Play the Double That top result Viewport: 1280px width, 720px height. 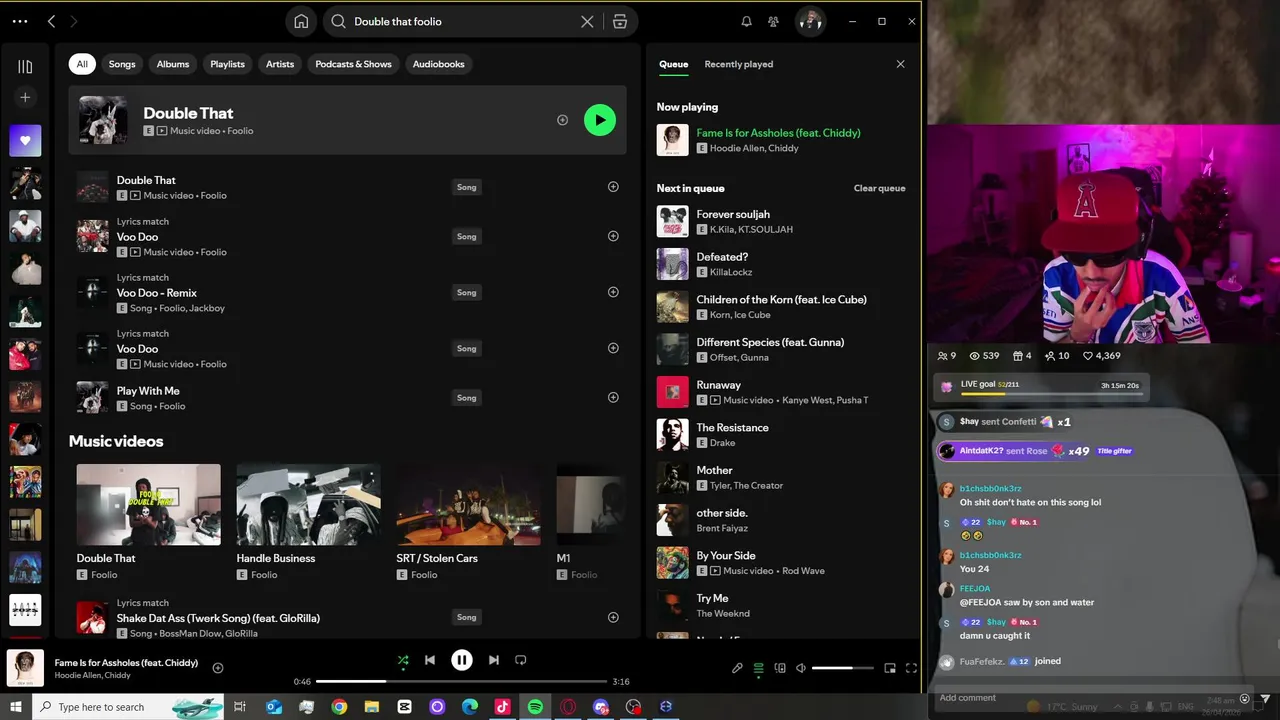tap(600, 120)
